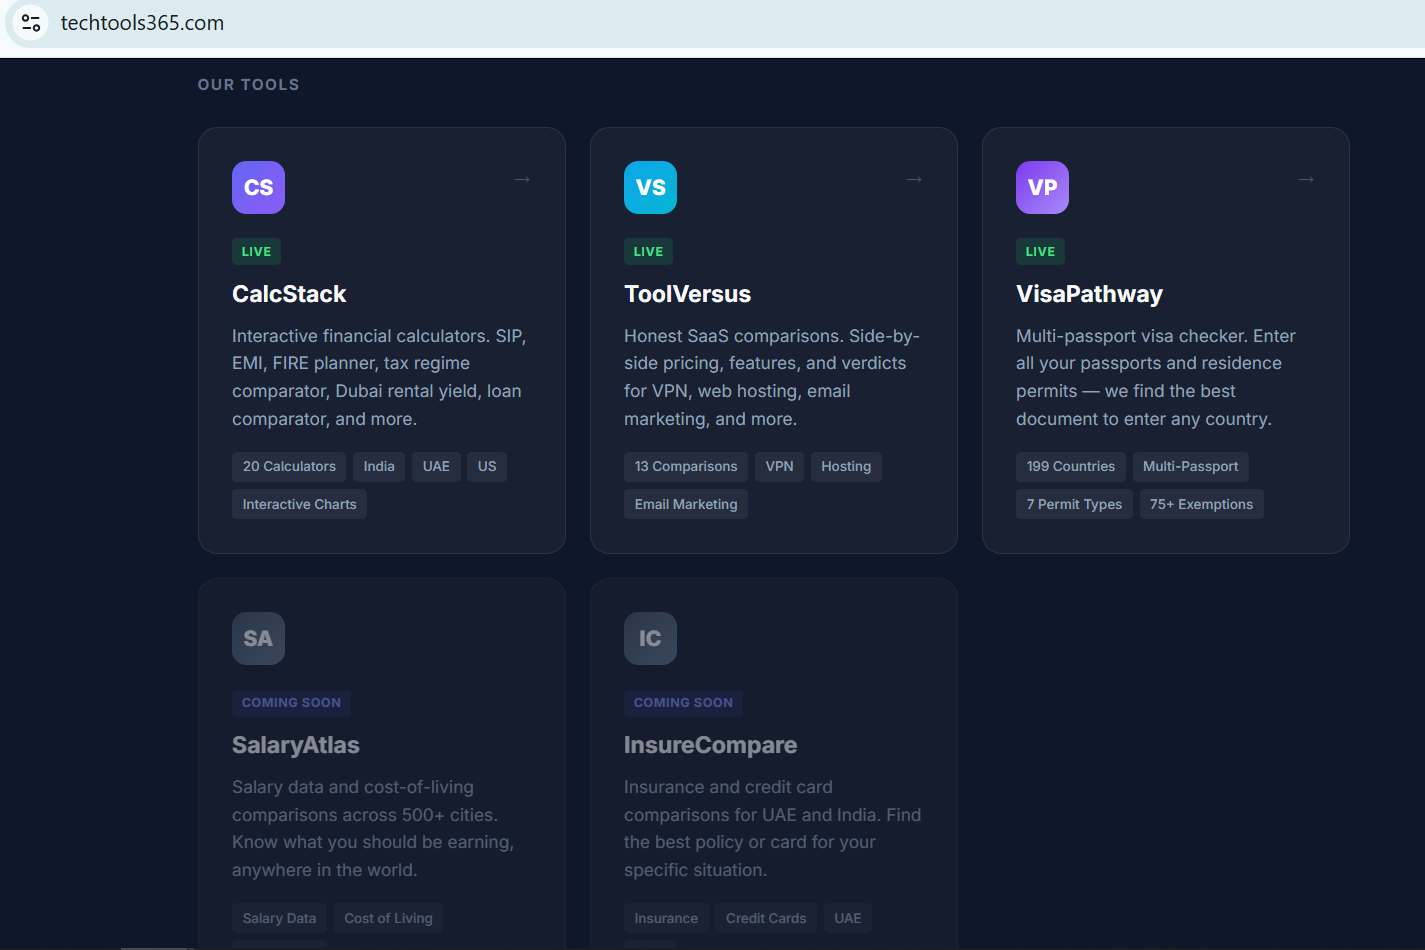Click the LIVE badge on ToolVersus

click(x=648, y=251)
